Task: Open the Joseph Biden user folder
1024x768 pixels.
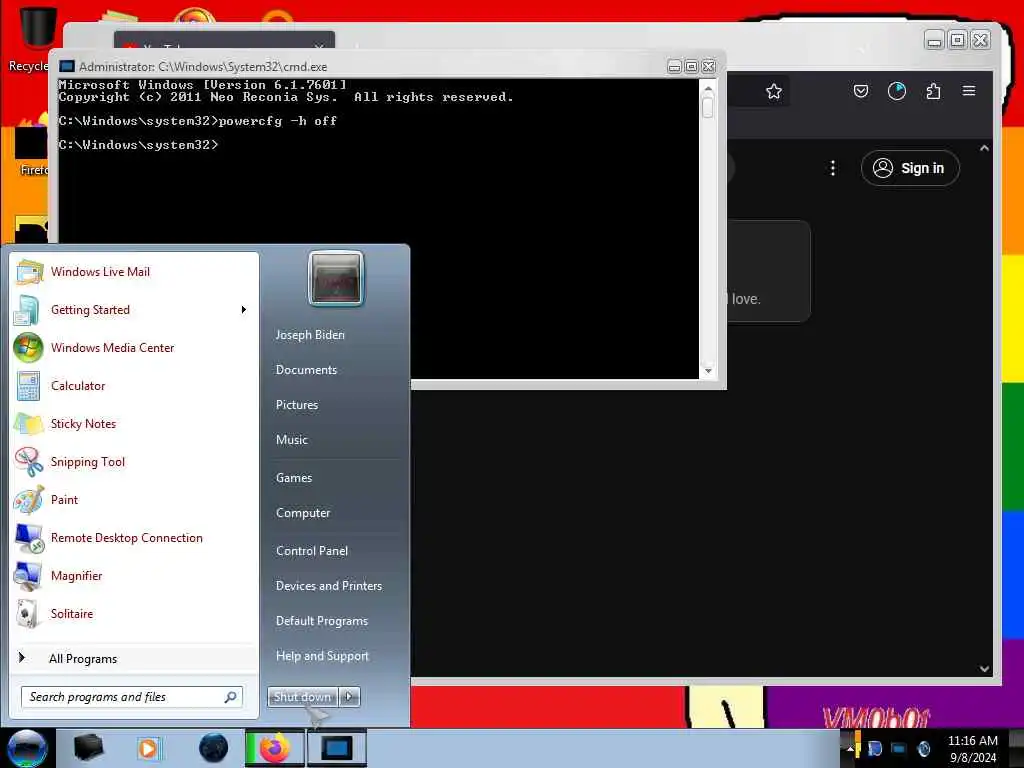Action: coord(310,334)
